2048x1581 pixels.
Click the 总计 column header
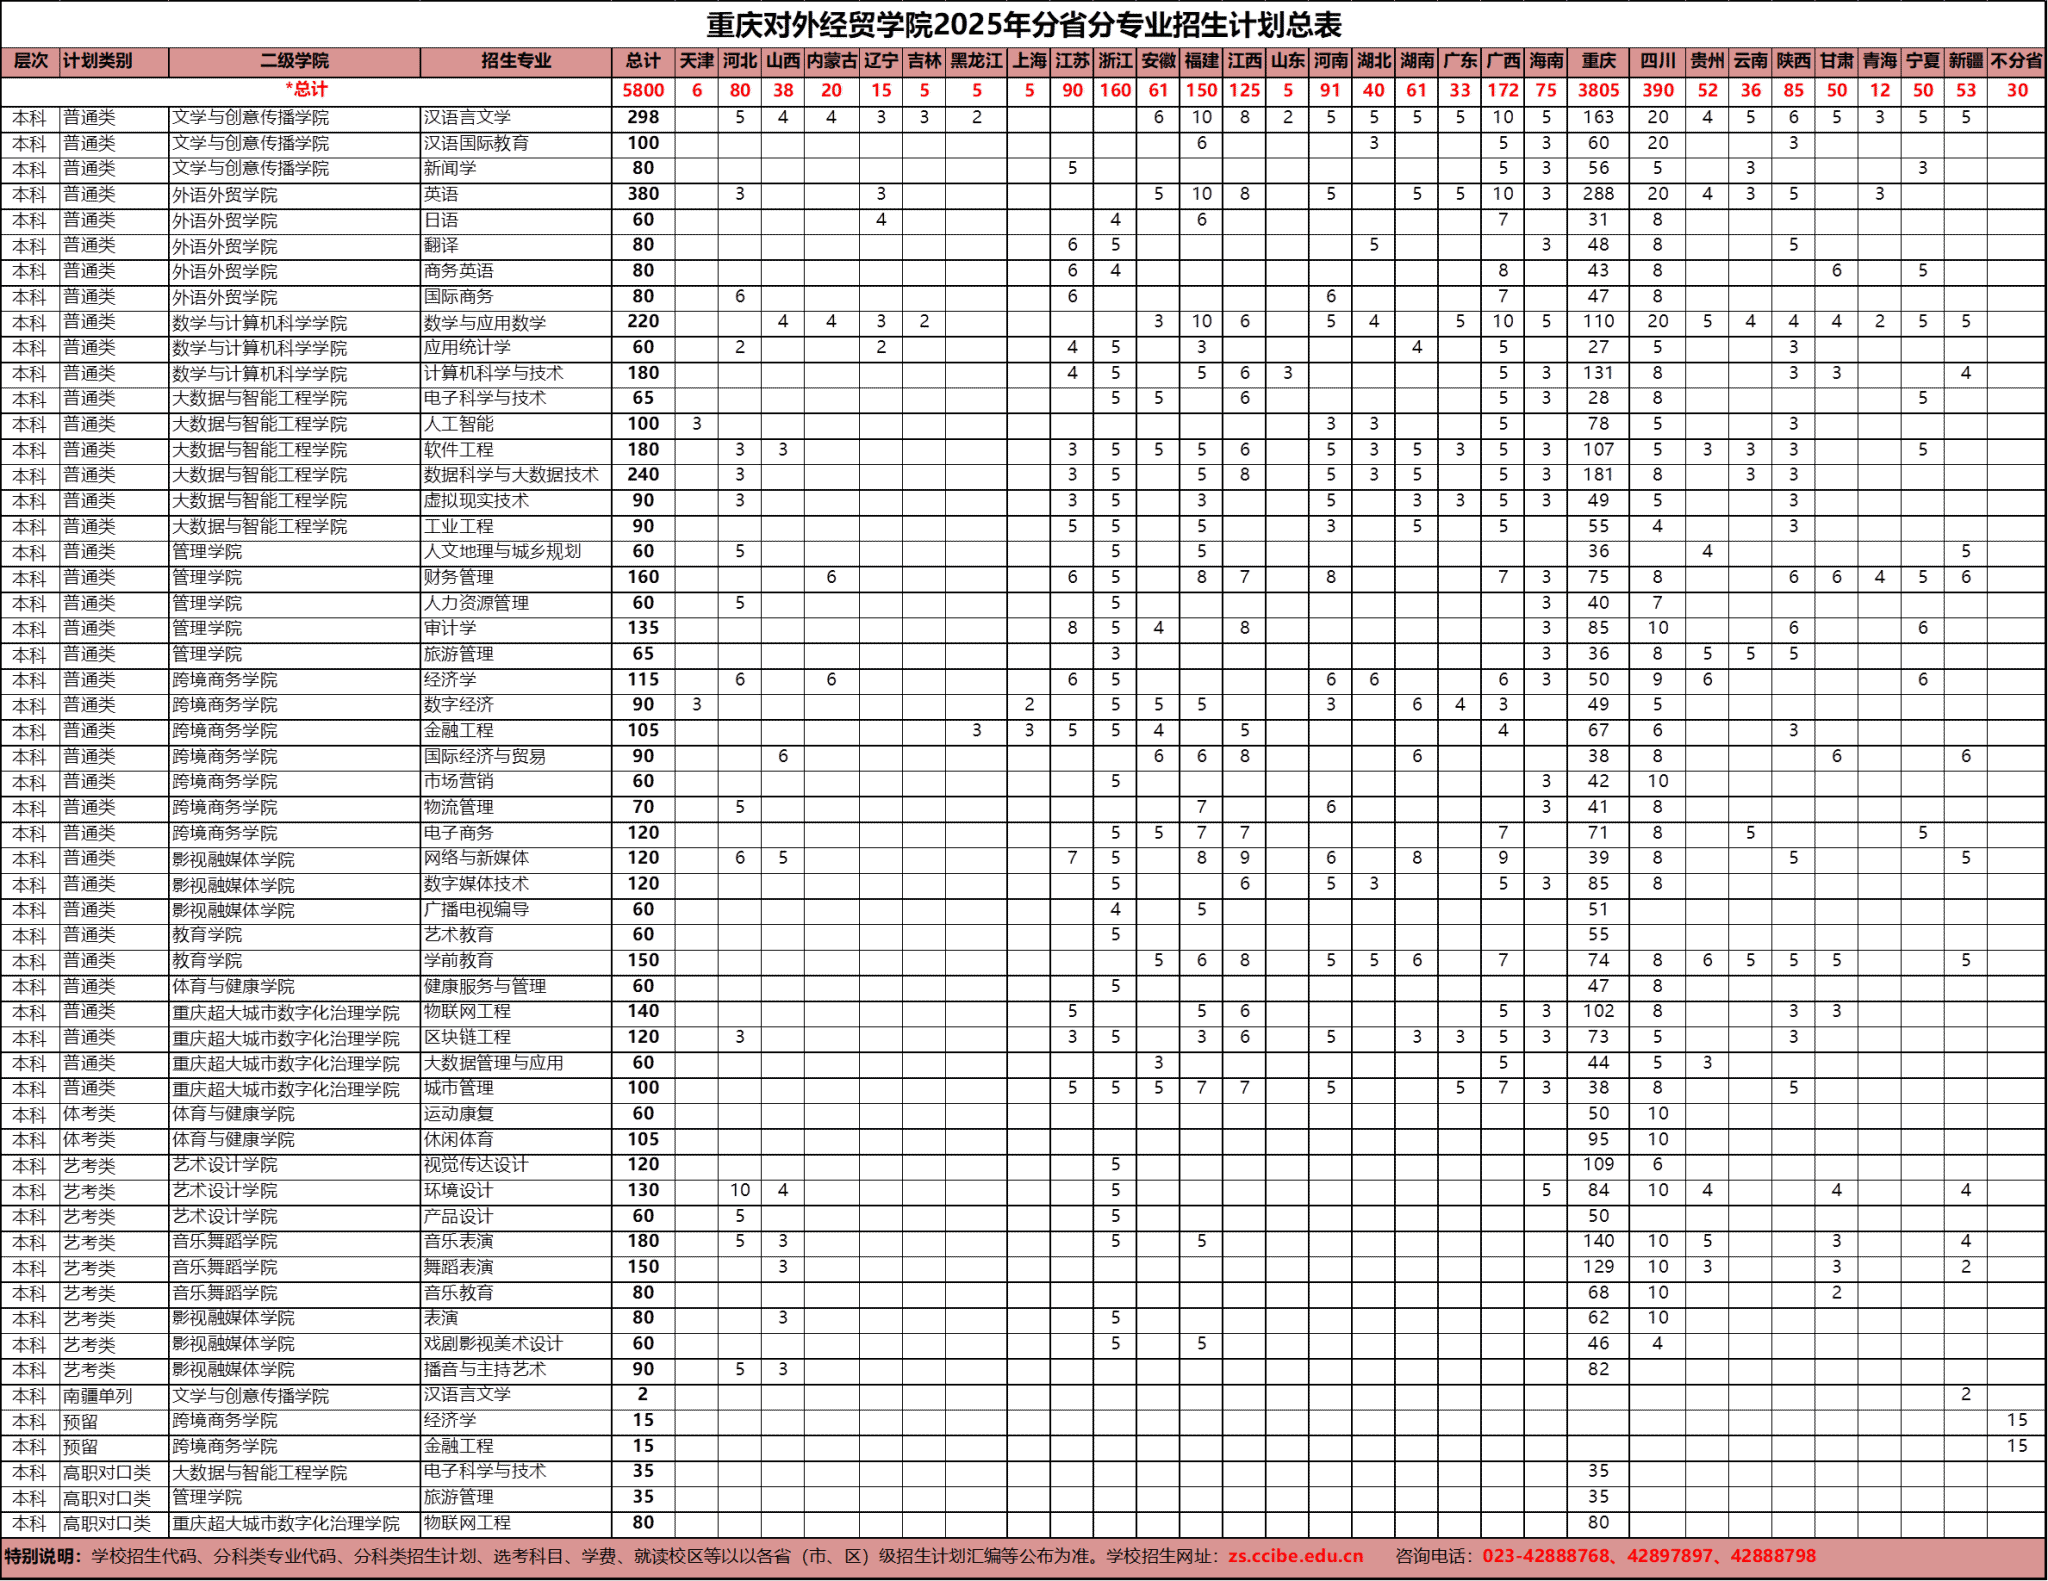(x=643, y=61)
